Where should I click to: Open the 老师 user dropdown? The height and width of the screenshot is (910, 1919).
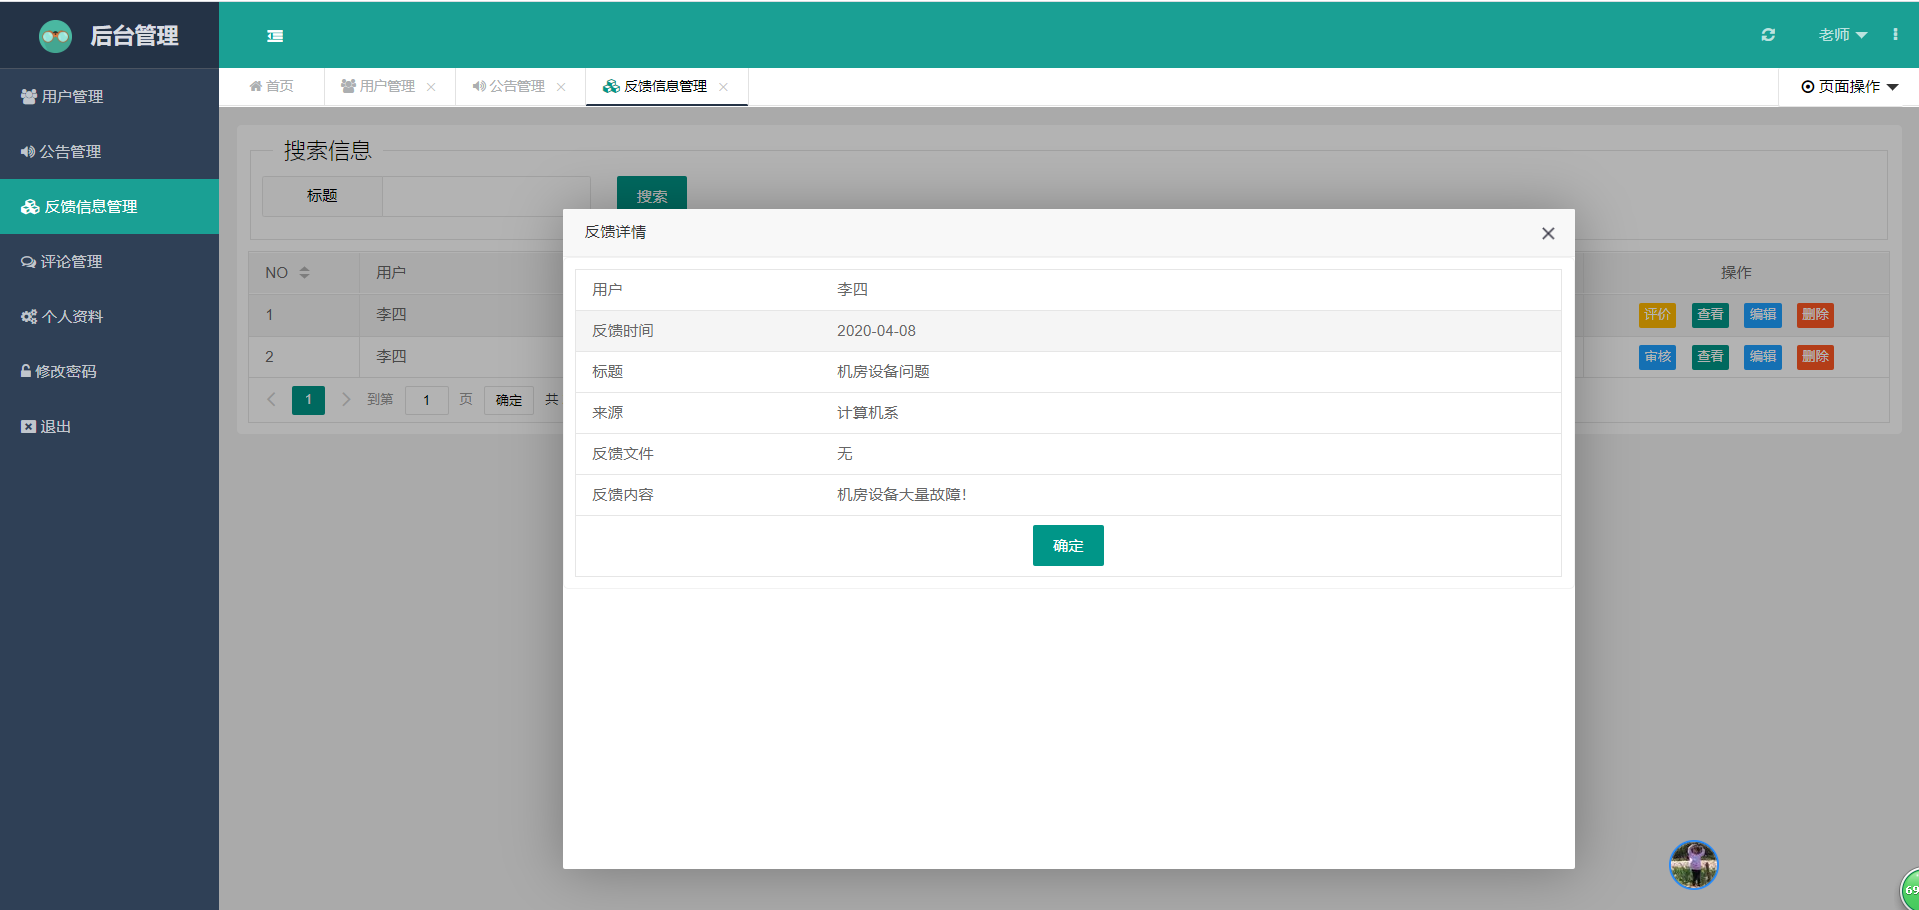(1842, 35)
